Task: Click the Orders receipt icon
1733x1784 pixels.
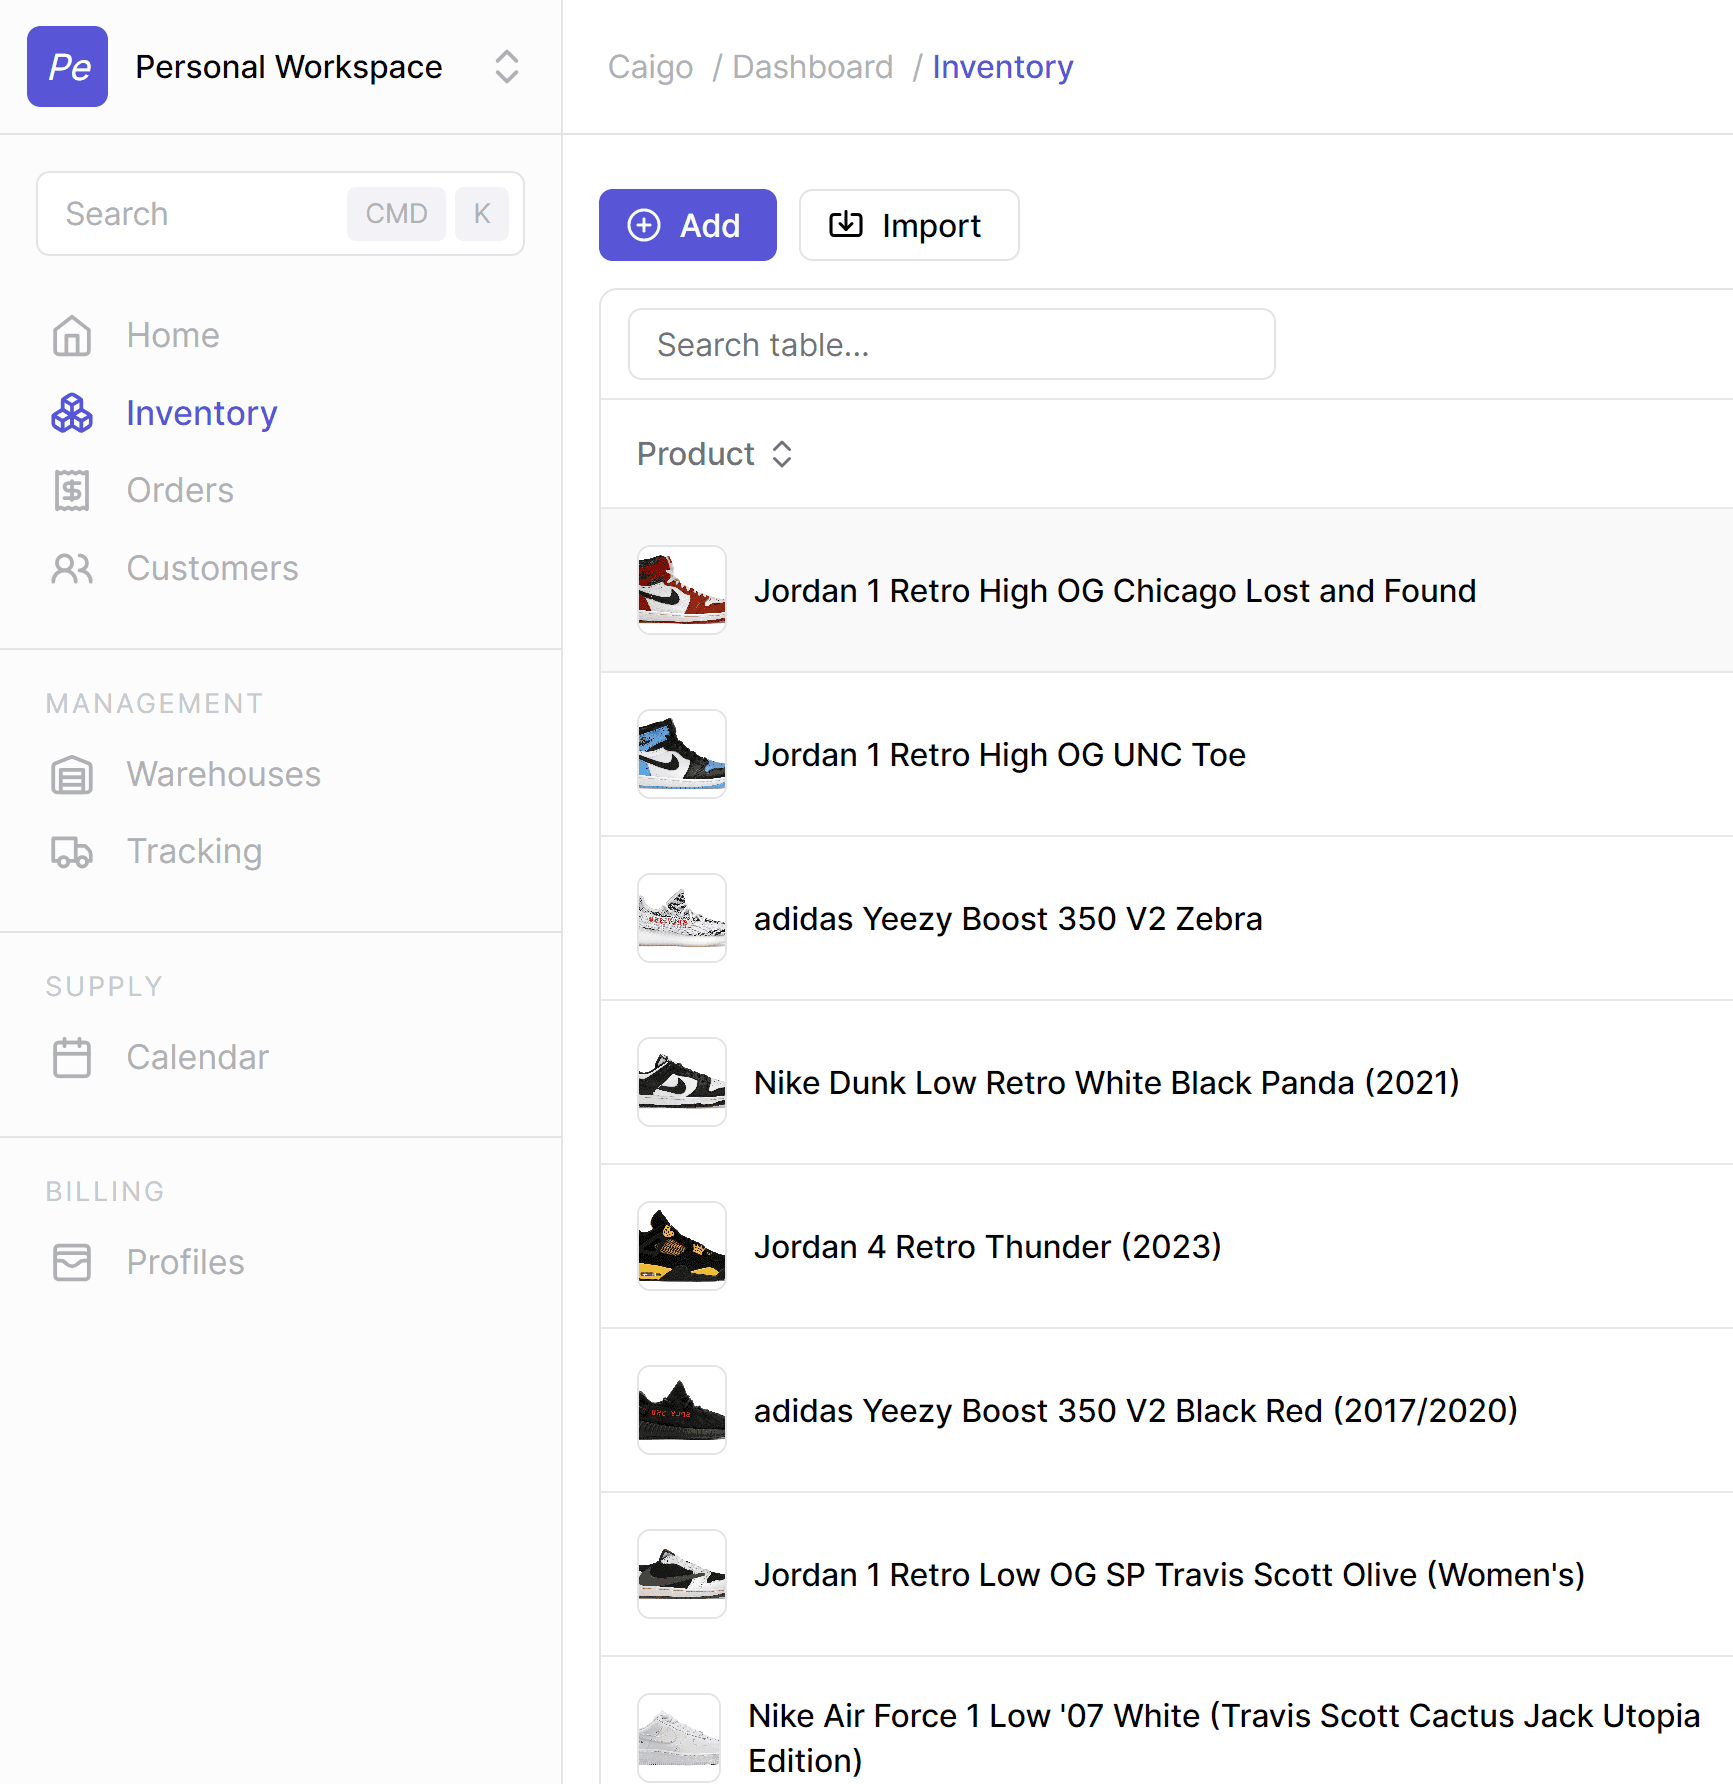Action: pos(72,491)
